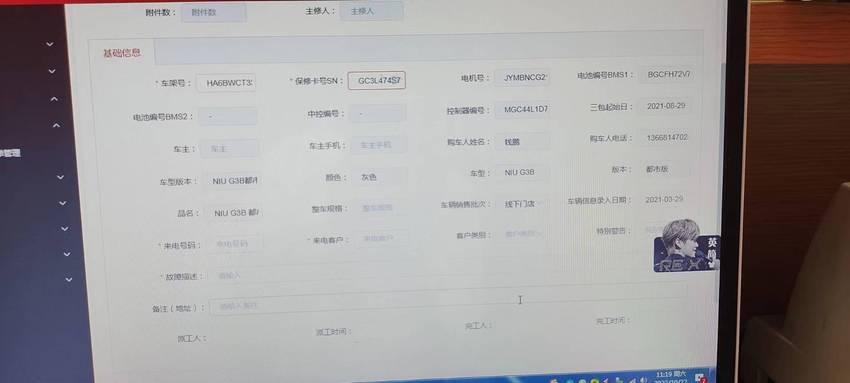Open the Windows notification center icon
The image size is (850, 383).
(700, 378)
